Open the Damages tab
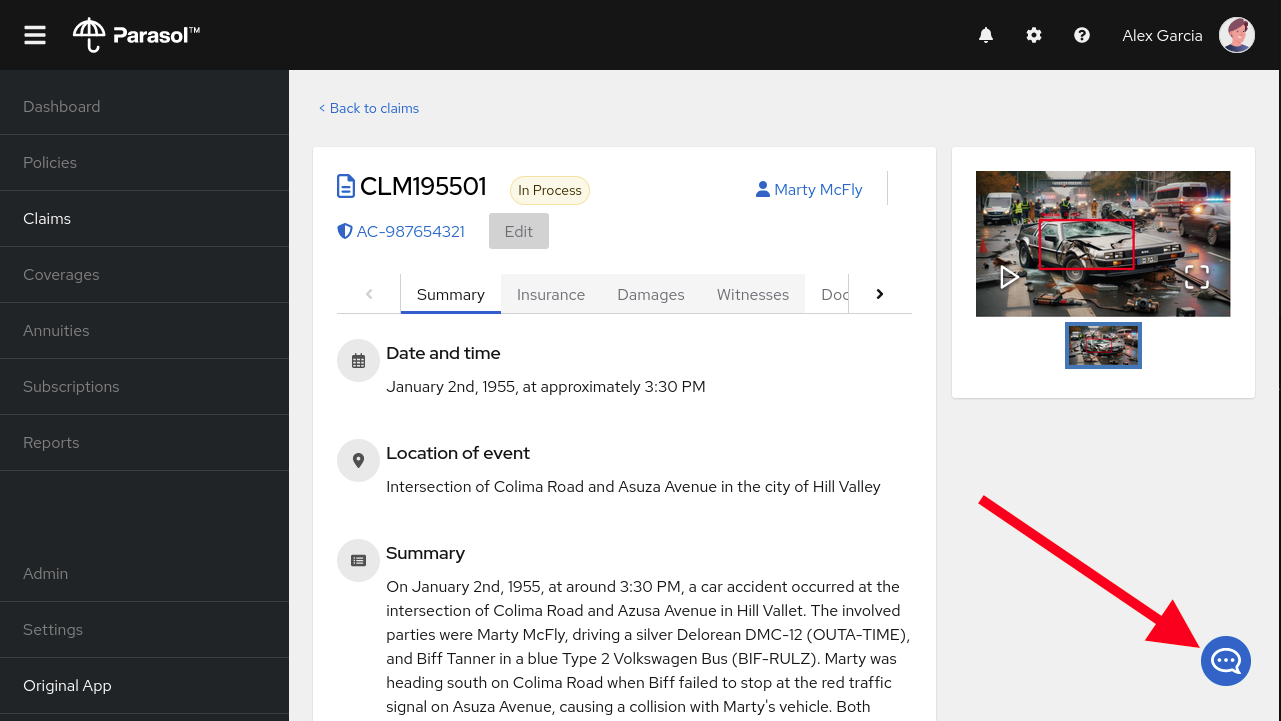Viewport: 1281px width, 721px height. tap(651, 294)
